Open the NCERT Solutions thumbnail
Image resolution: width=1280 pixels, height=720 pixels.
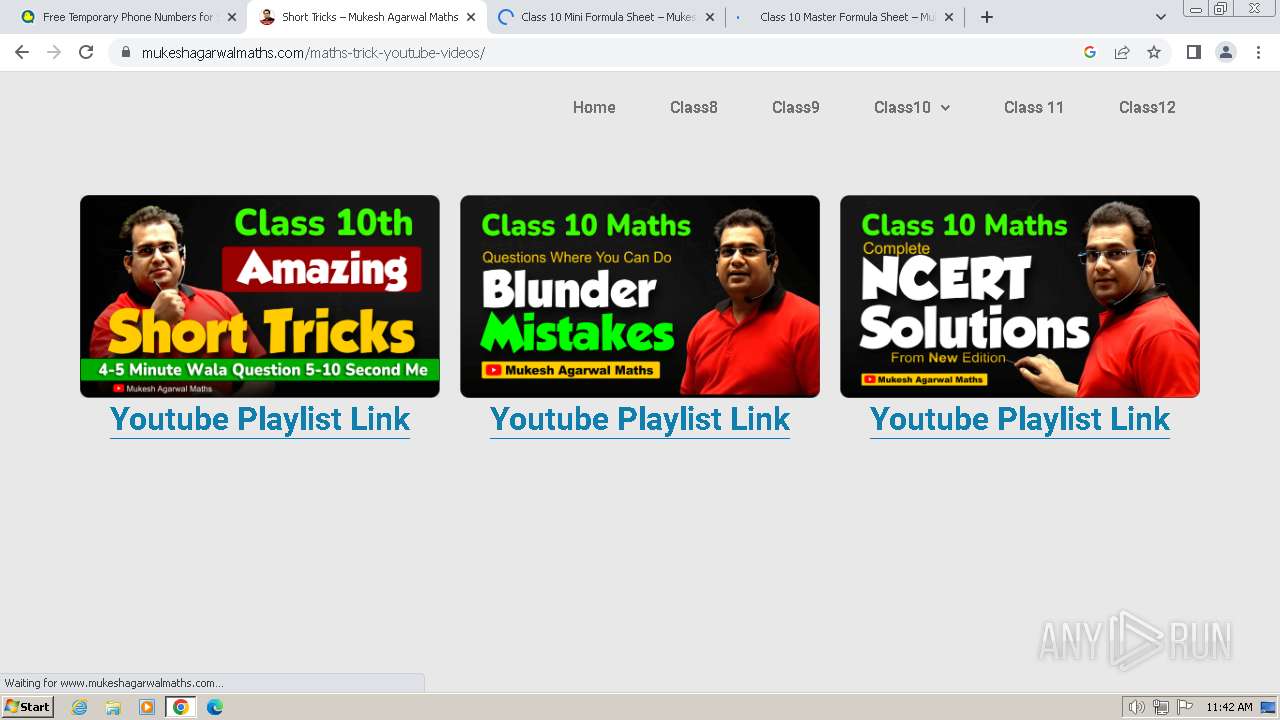pos(1020,296)
